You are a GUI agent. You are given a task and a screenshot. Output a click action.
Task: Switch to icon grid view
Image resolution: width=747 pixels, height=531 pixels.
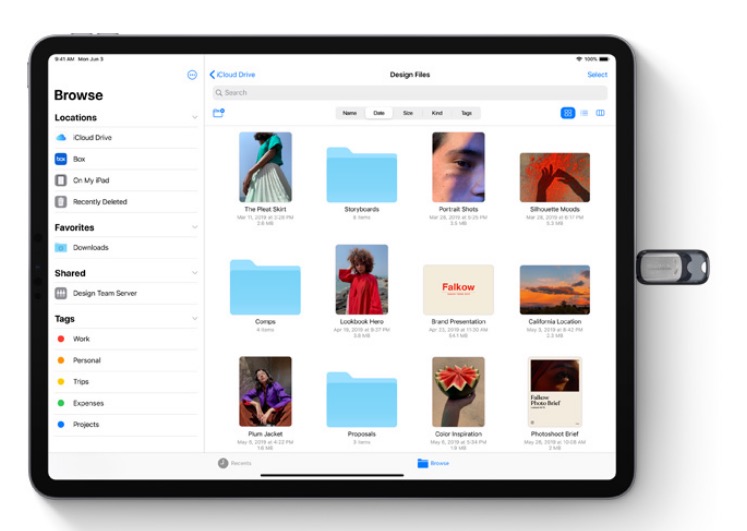pos(568,113)
